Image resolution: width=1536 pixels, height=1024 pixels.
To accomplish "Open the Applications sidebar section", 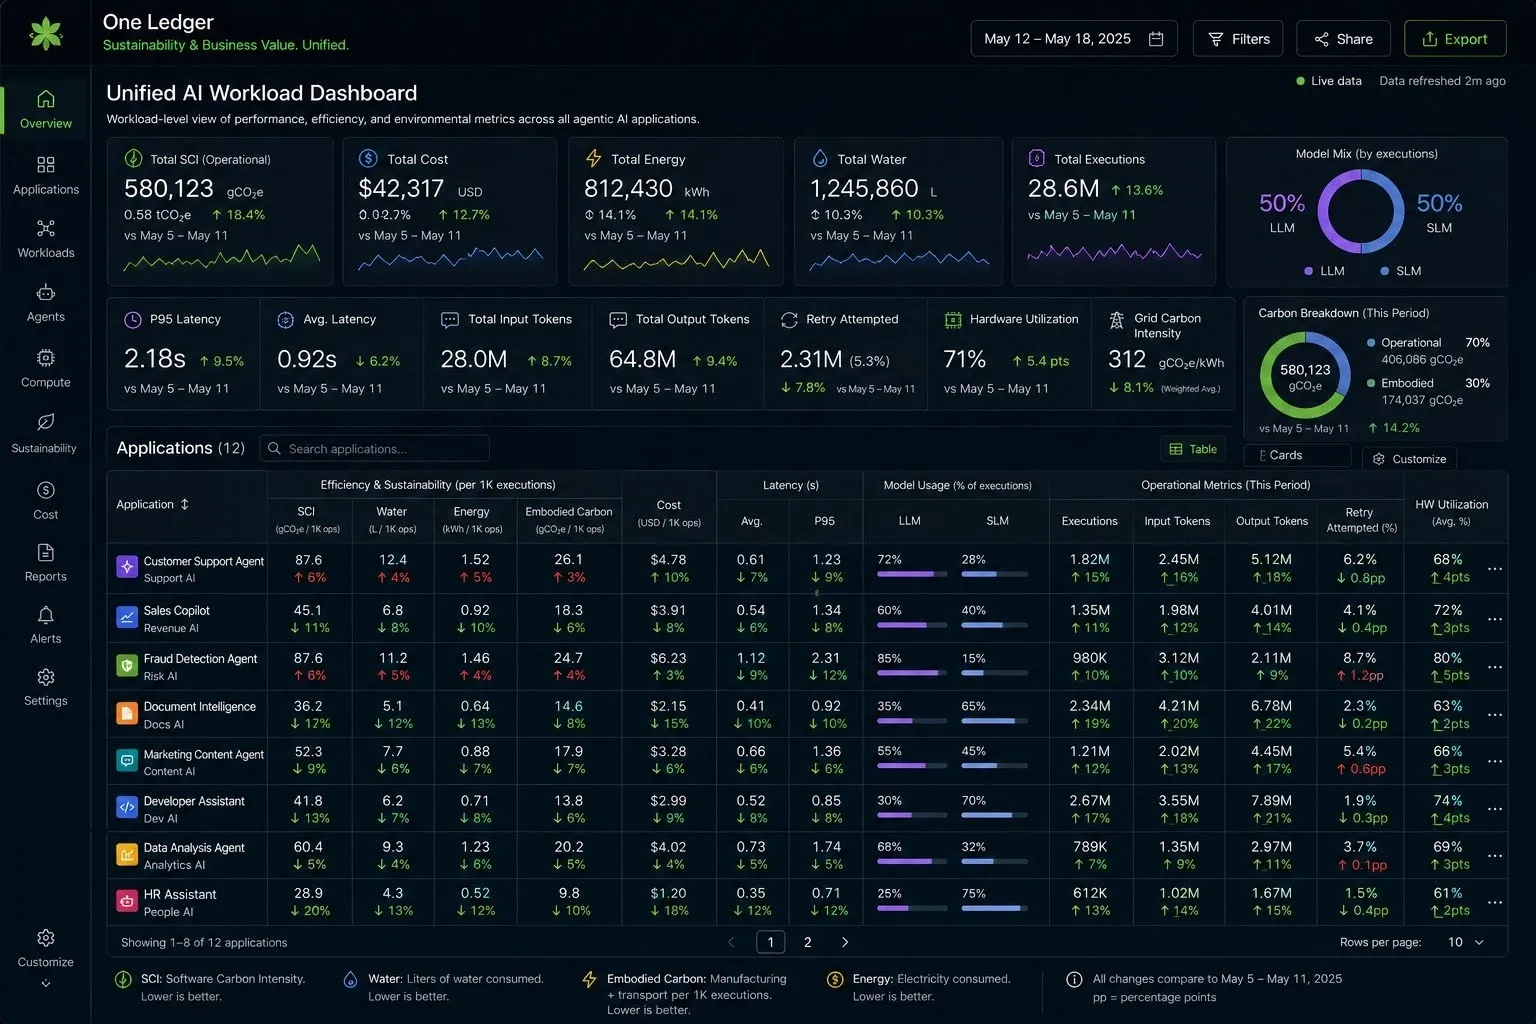I will coord(45,175).
